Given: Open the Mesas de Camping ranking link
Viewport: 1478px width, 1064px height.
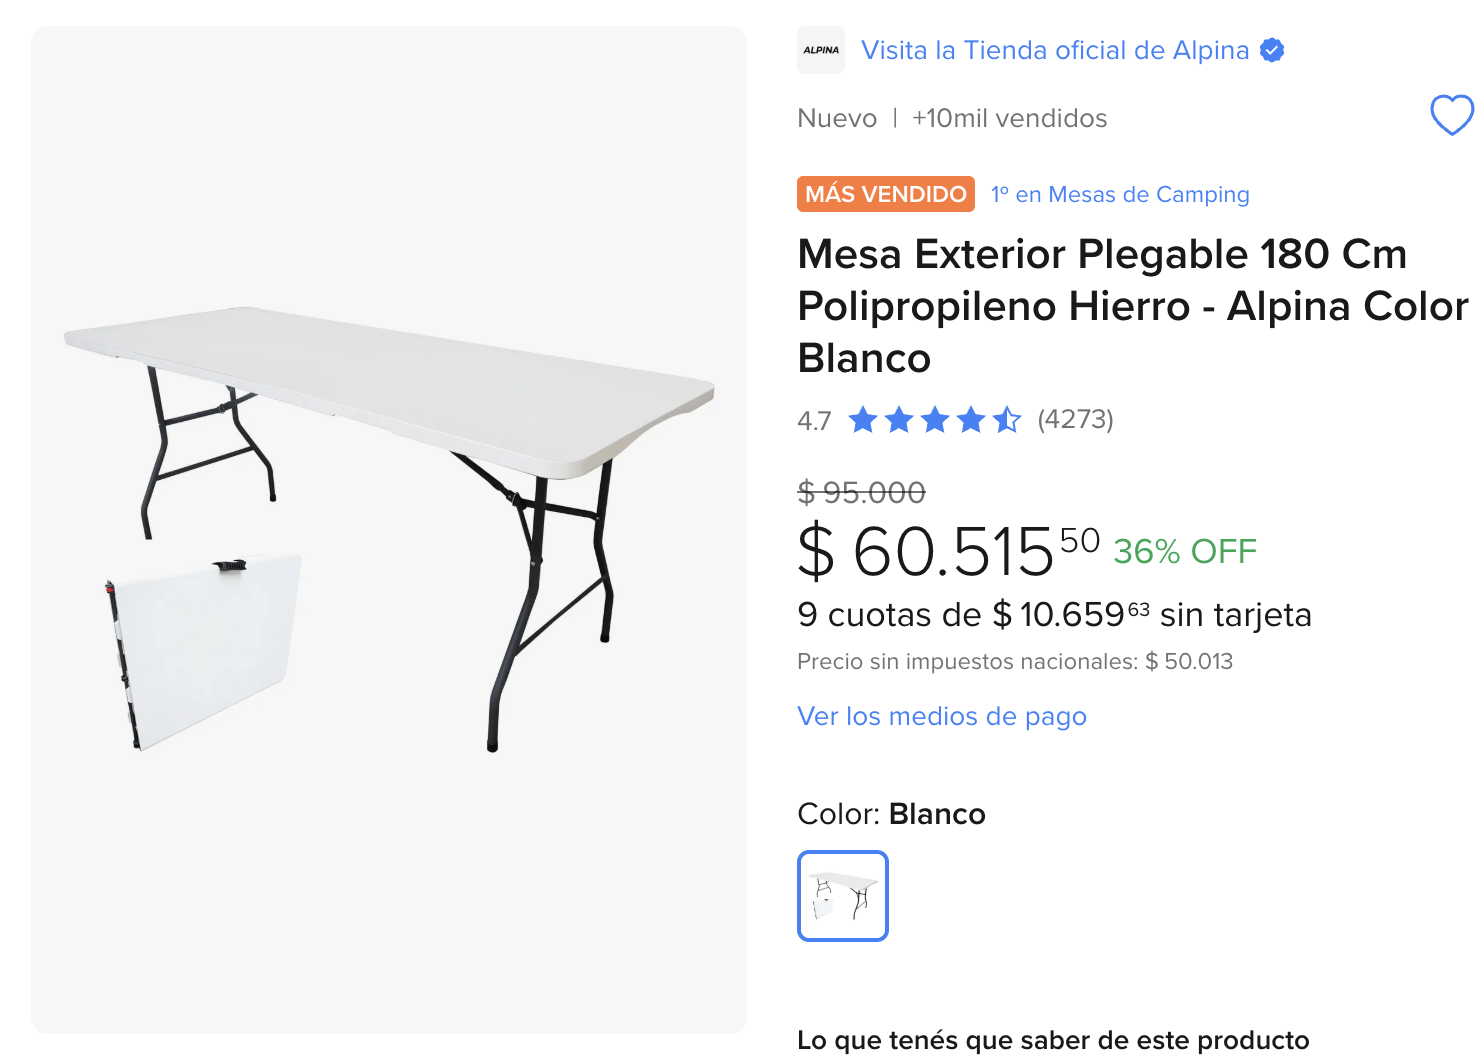Looking at the screenshot, I should (x=1120, y=194).
